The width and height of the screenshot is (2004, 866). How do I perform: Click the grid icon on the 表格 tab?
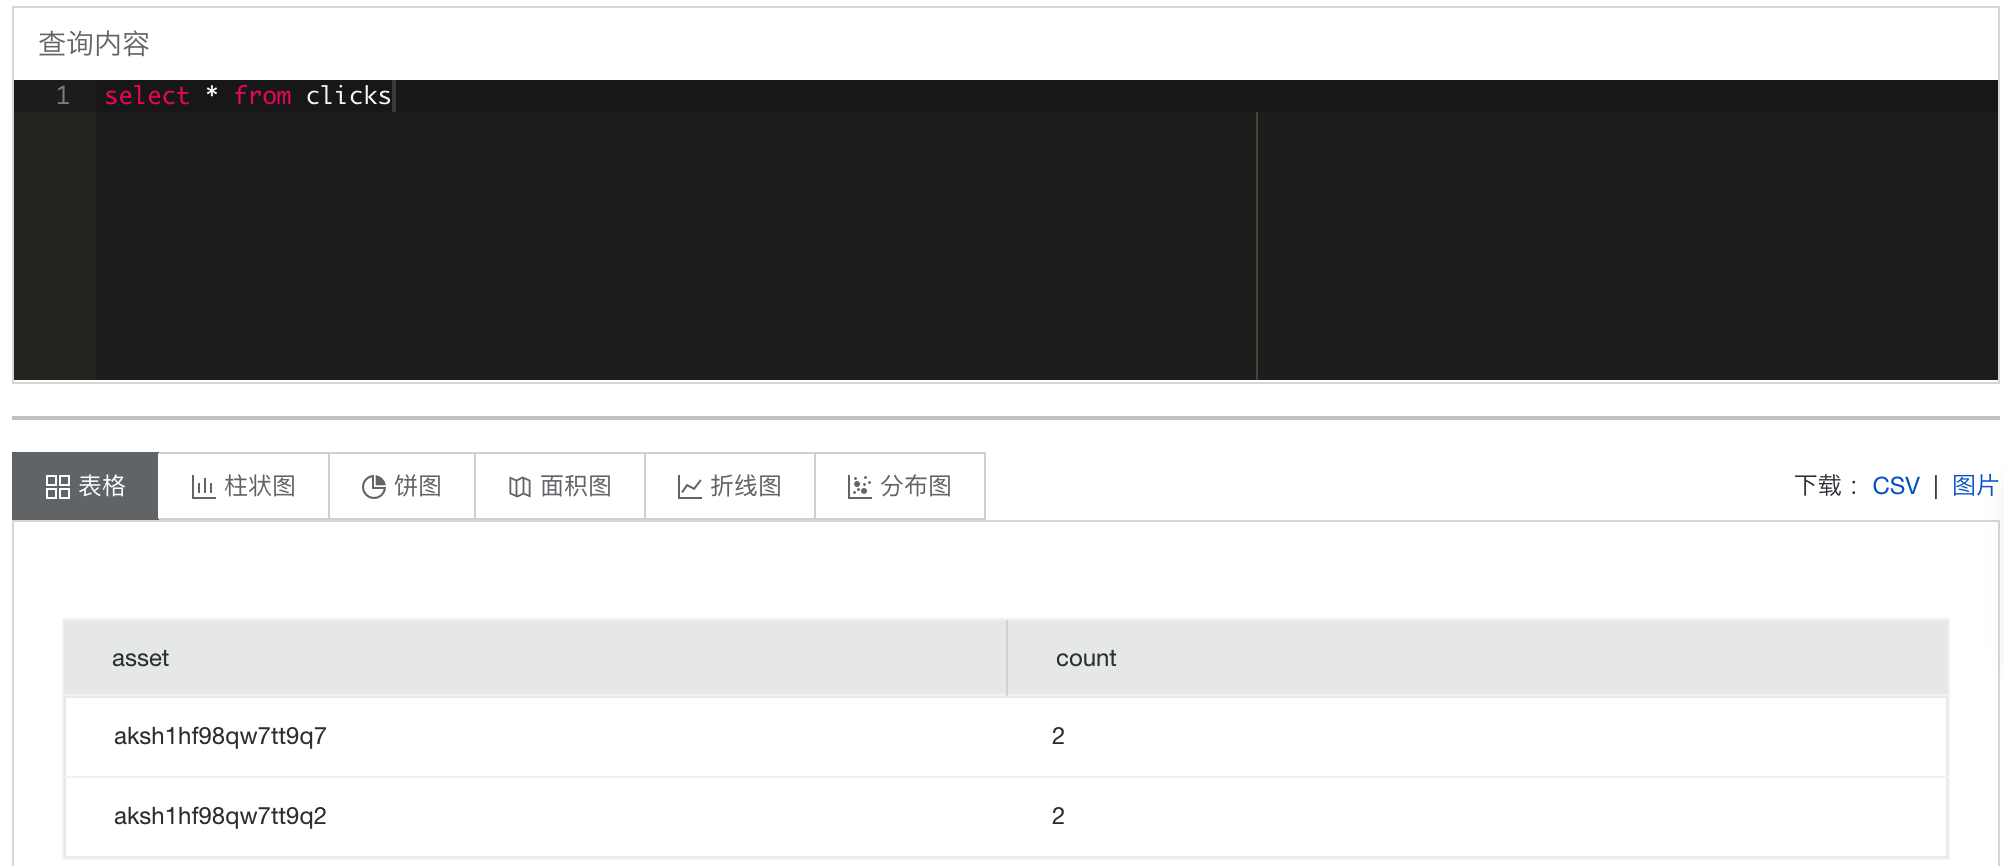click(x=57, y=487)
